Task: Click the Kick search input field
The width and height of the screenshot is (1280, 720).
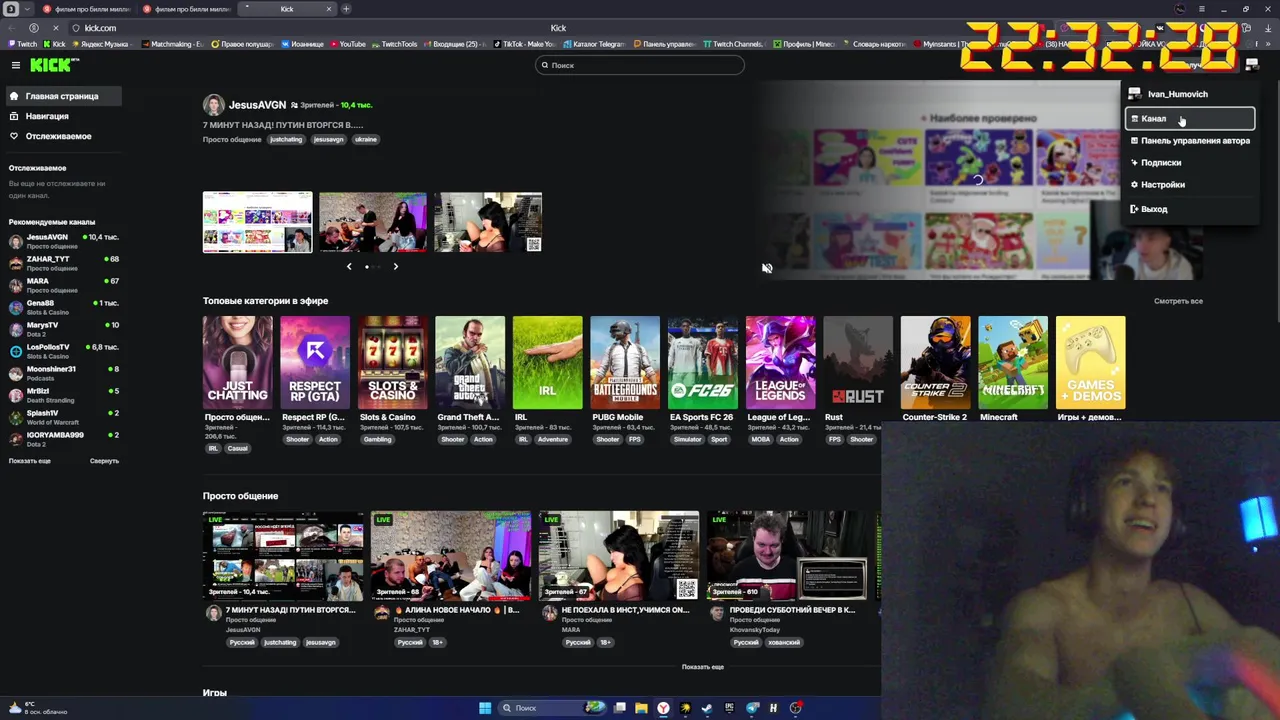Action: click(640, 65)
